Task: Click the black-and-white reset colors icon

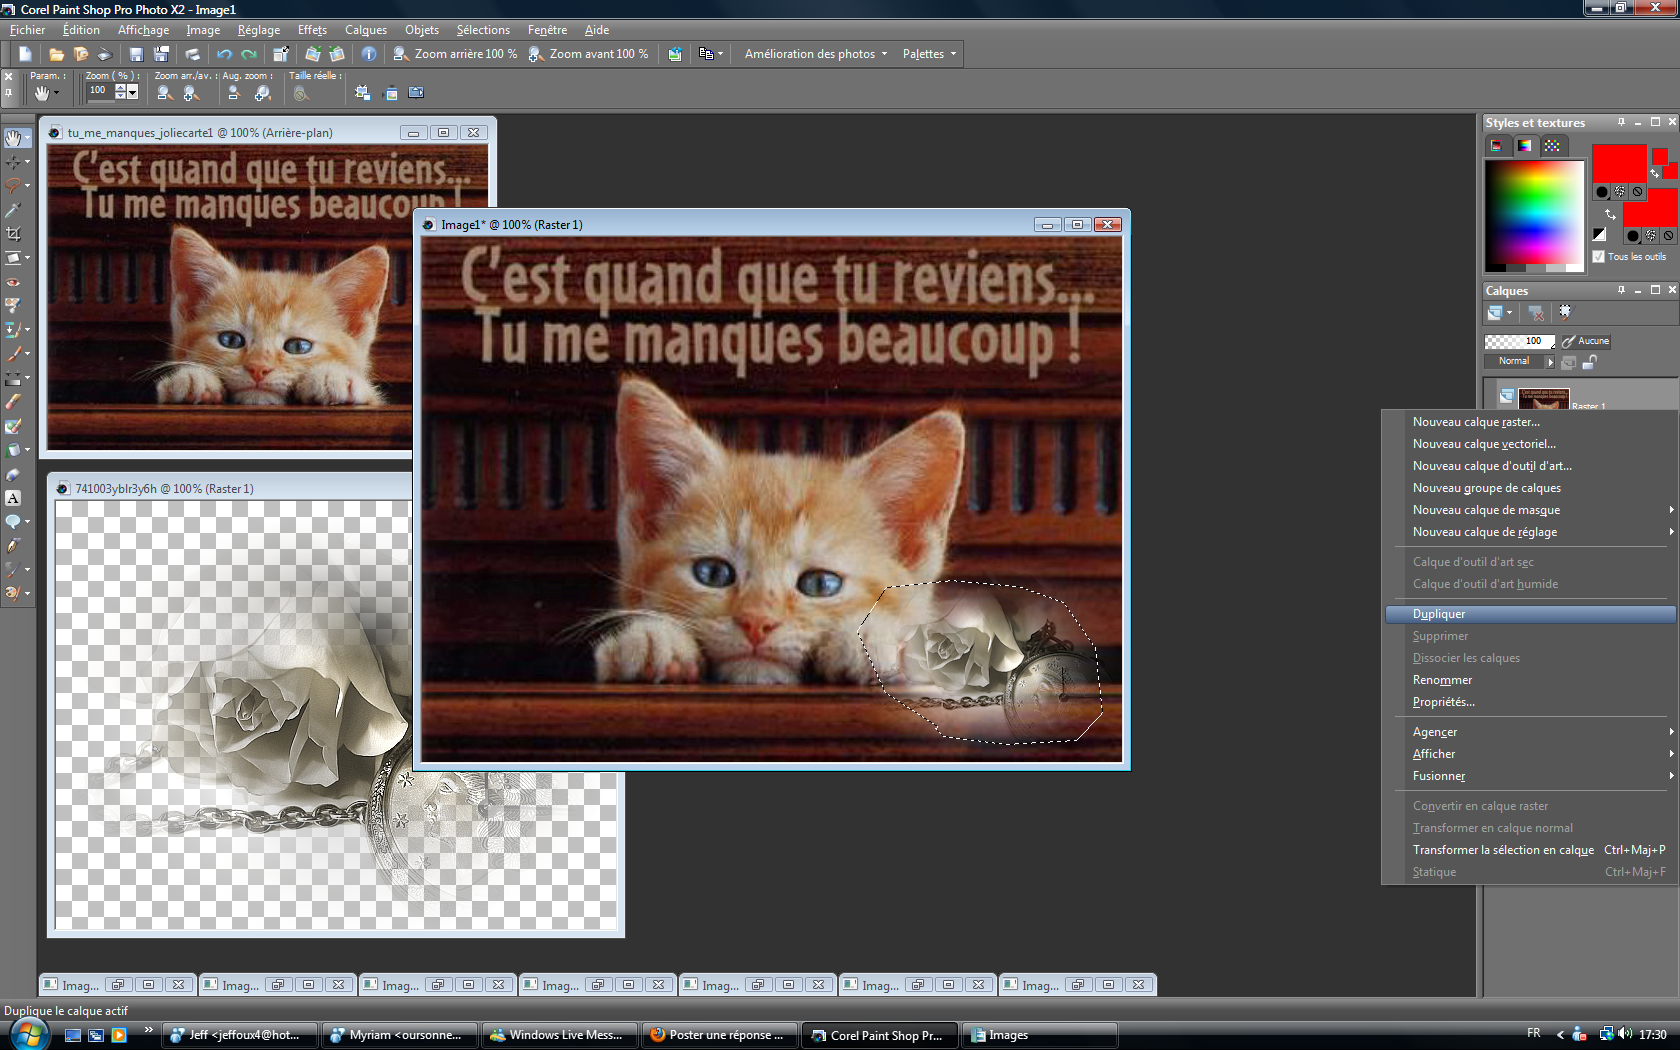Action: click(x=1600, y=235)
